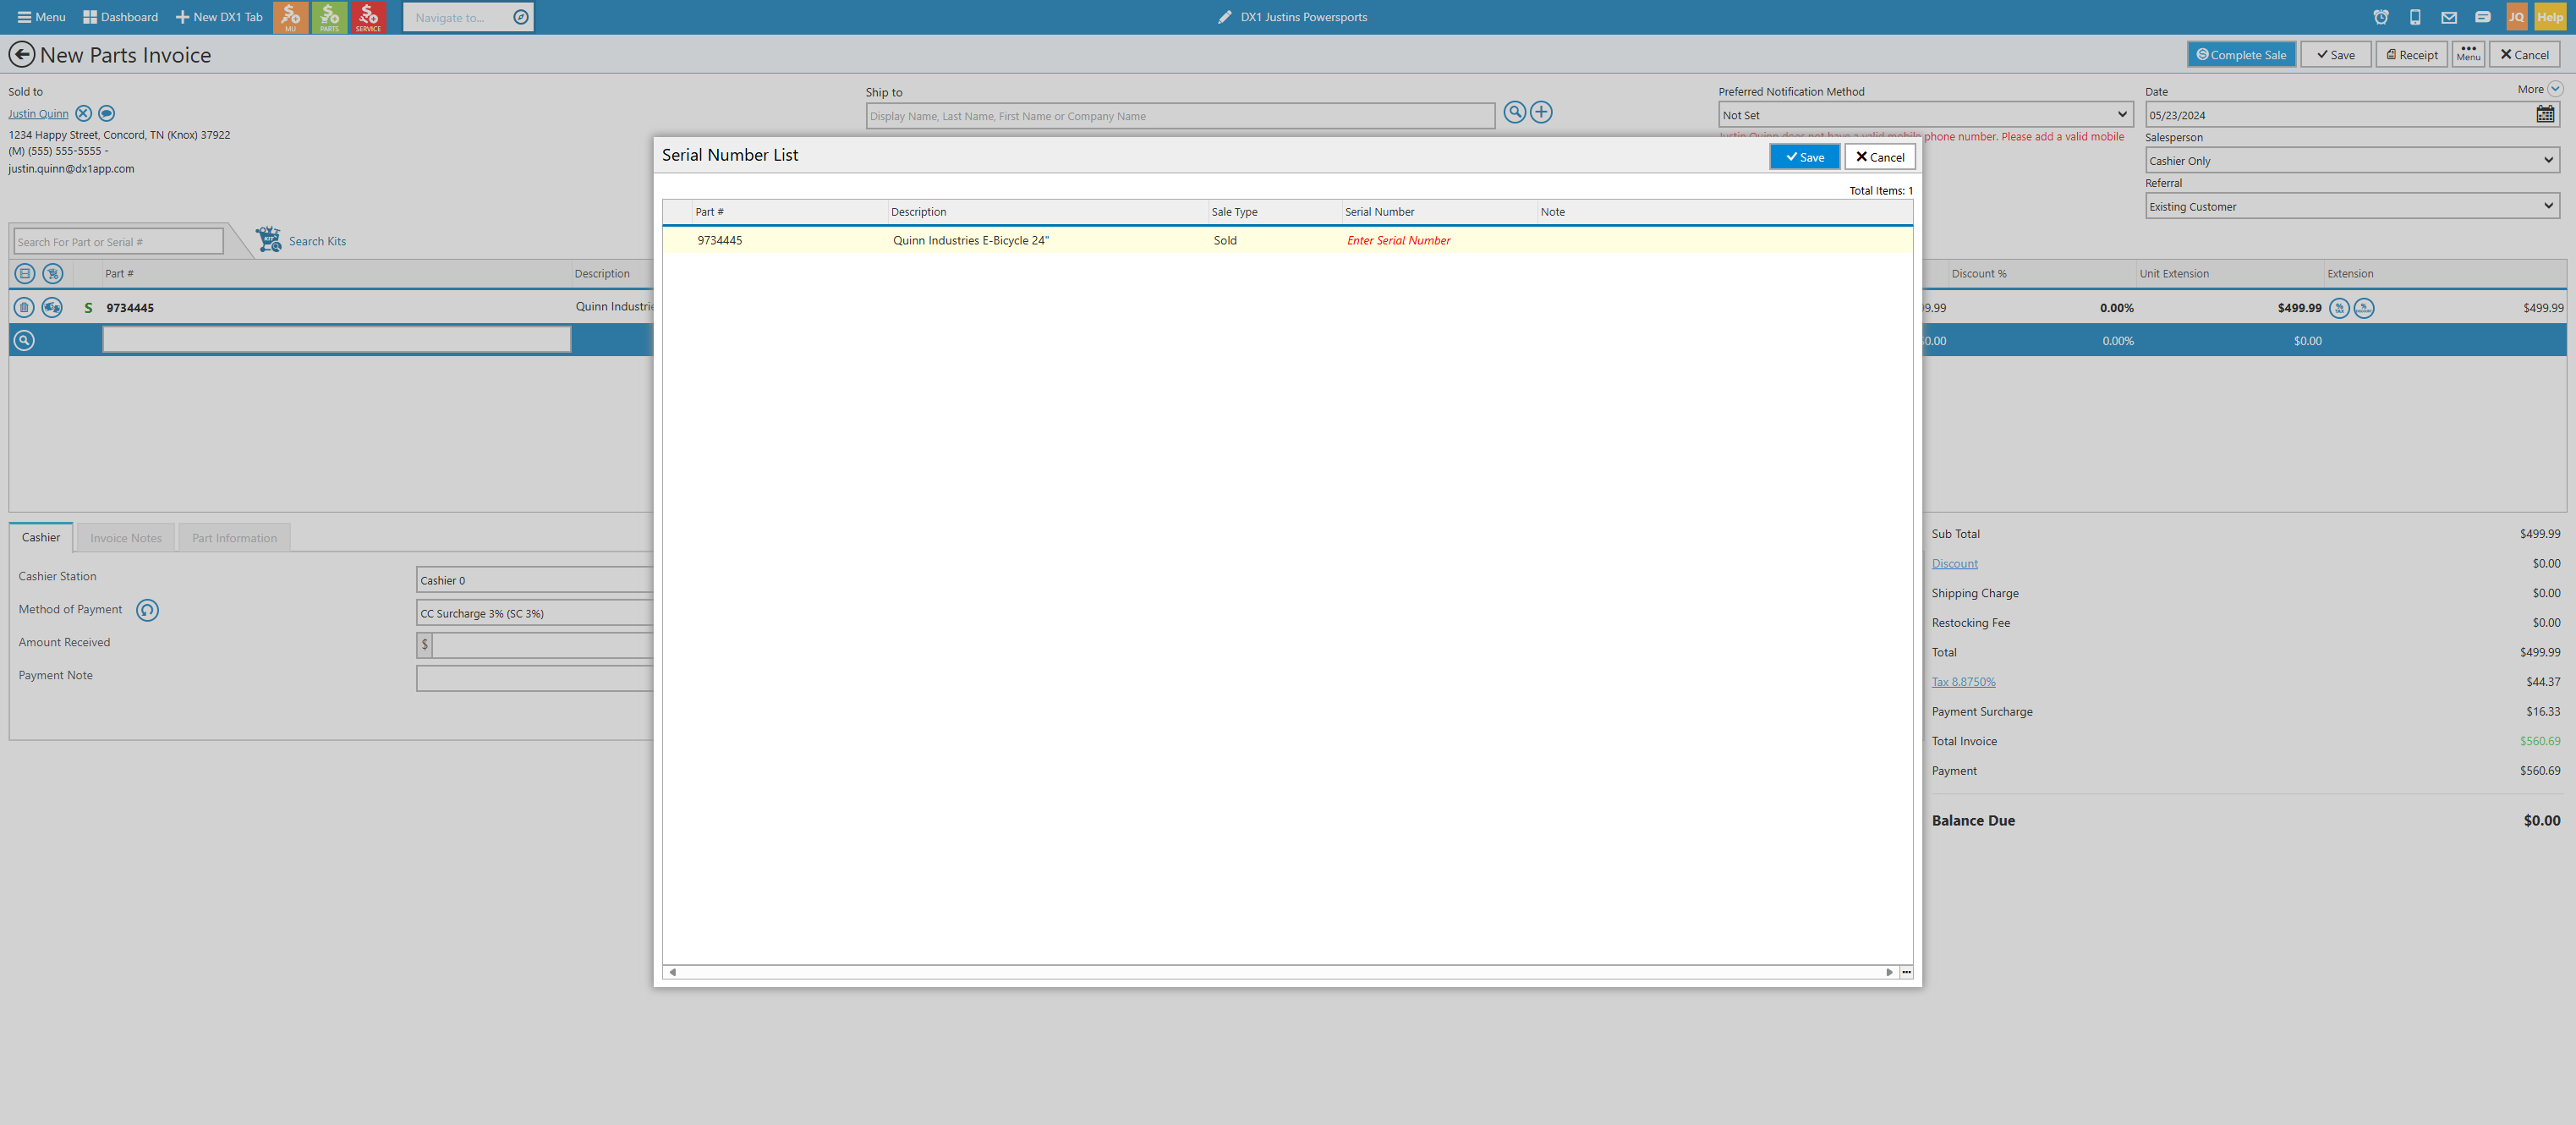Image resolution: width=2576 pixels, height=1125 pixels.
Task: Click the mobile phone icon in top bar
Action: [2415, 17]
